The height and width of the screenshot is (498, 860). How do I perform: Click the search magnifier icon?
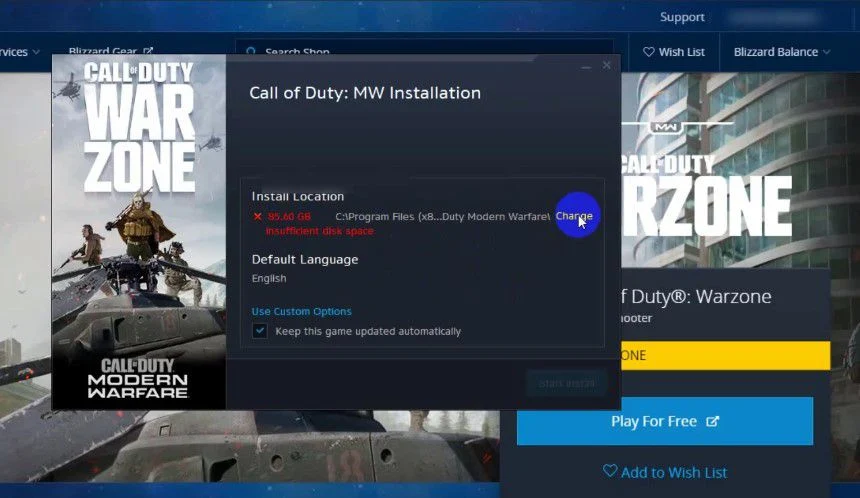click(x=251, y=50)
